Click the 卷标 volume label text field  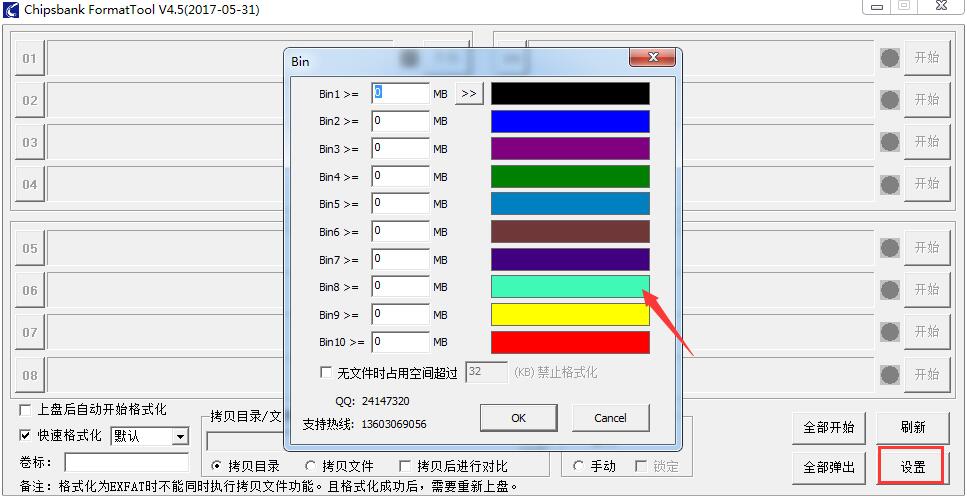click(x=126, y=462)
